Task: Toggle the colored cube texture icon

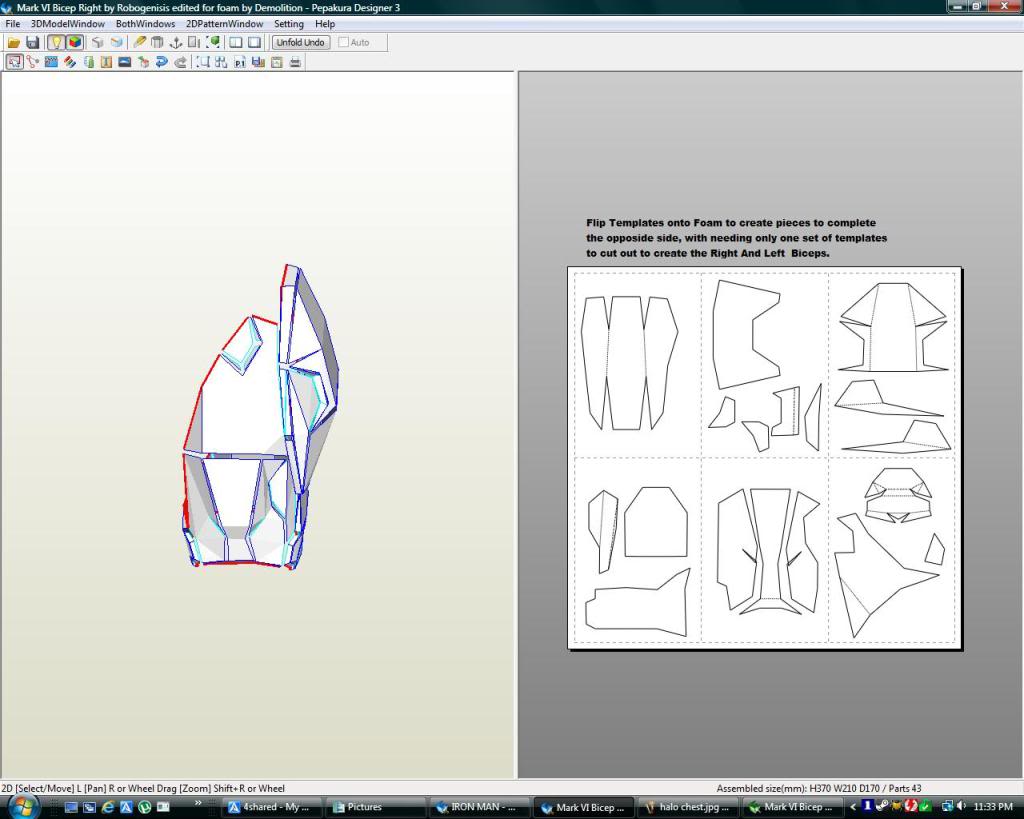Action: point(75,42)
